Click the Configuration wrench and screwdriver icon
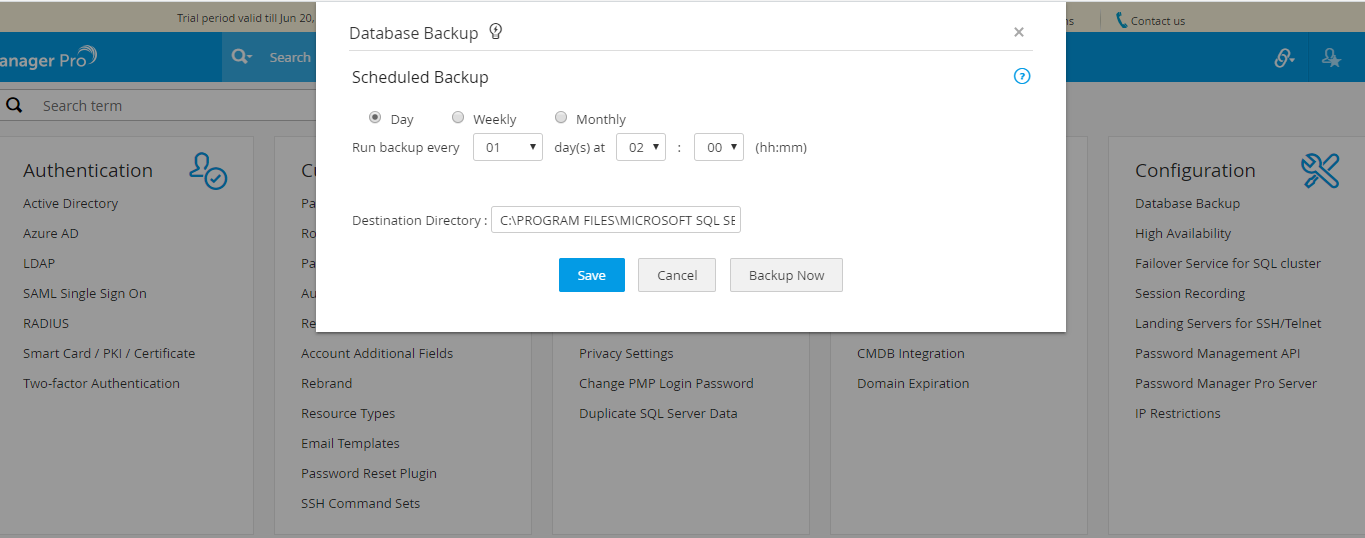Image resolution: width=1365 pixels, height=538 pixels. click(x=1320, y=171)
